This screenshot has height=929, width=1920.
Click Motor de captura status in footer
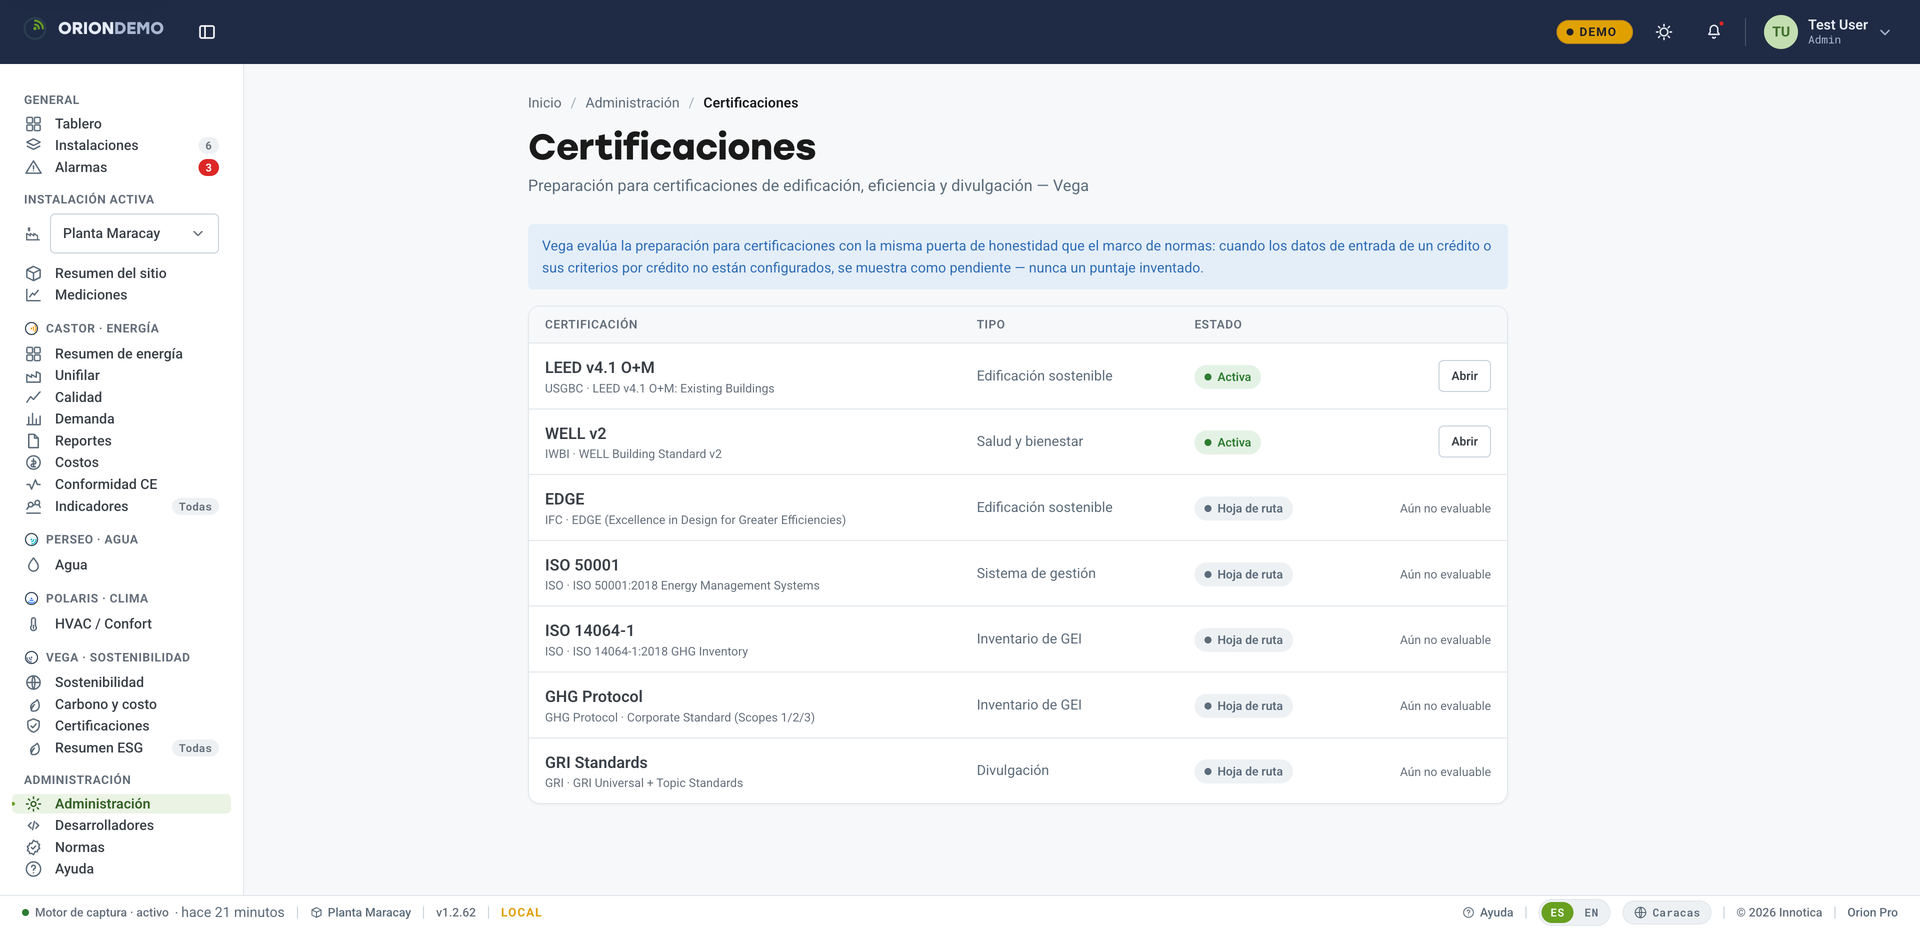pos(153,913)
